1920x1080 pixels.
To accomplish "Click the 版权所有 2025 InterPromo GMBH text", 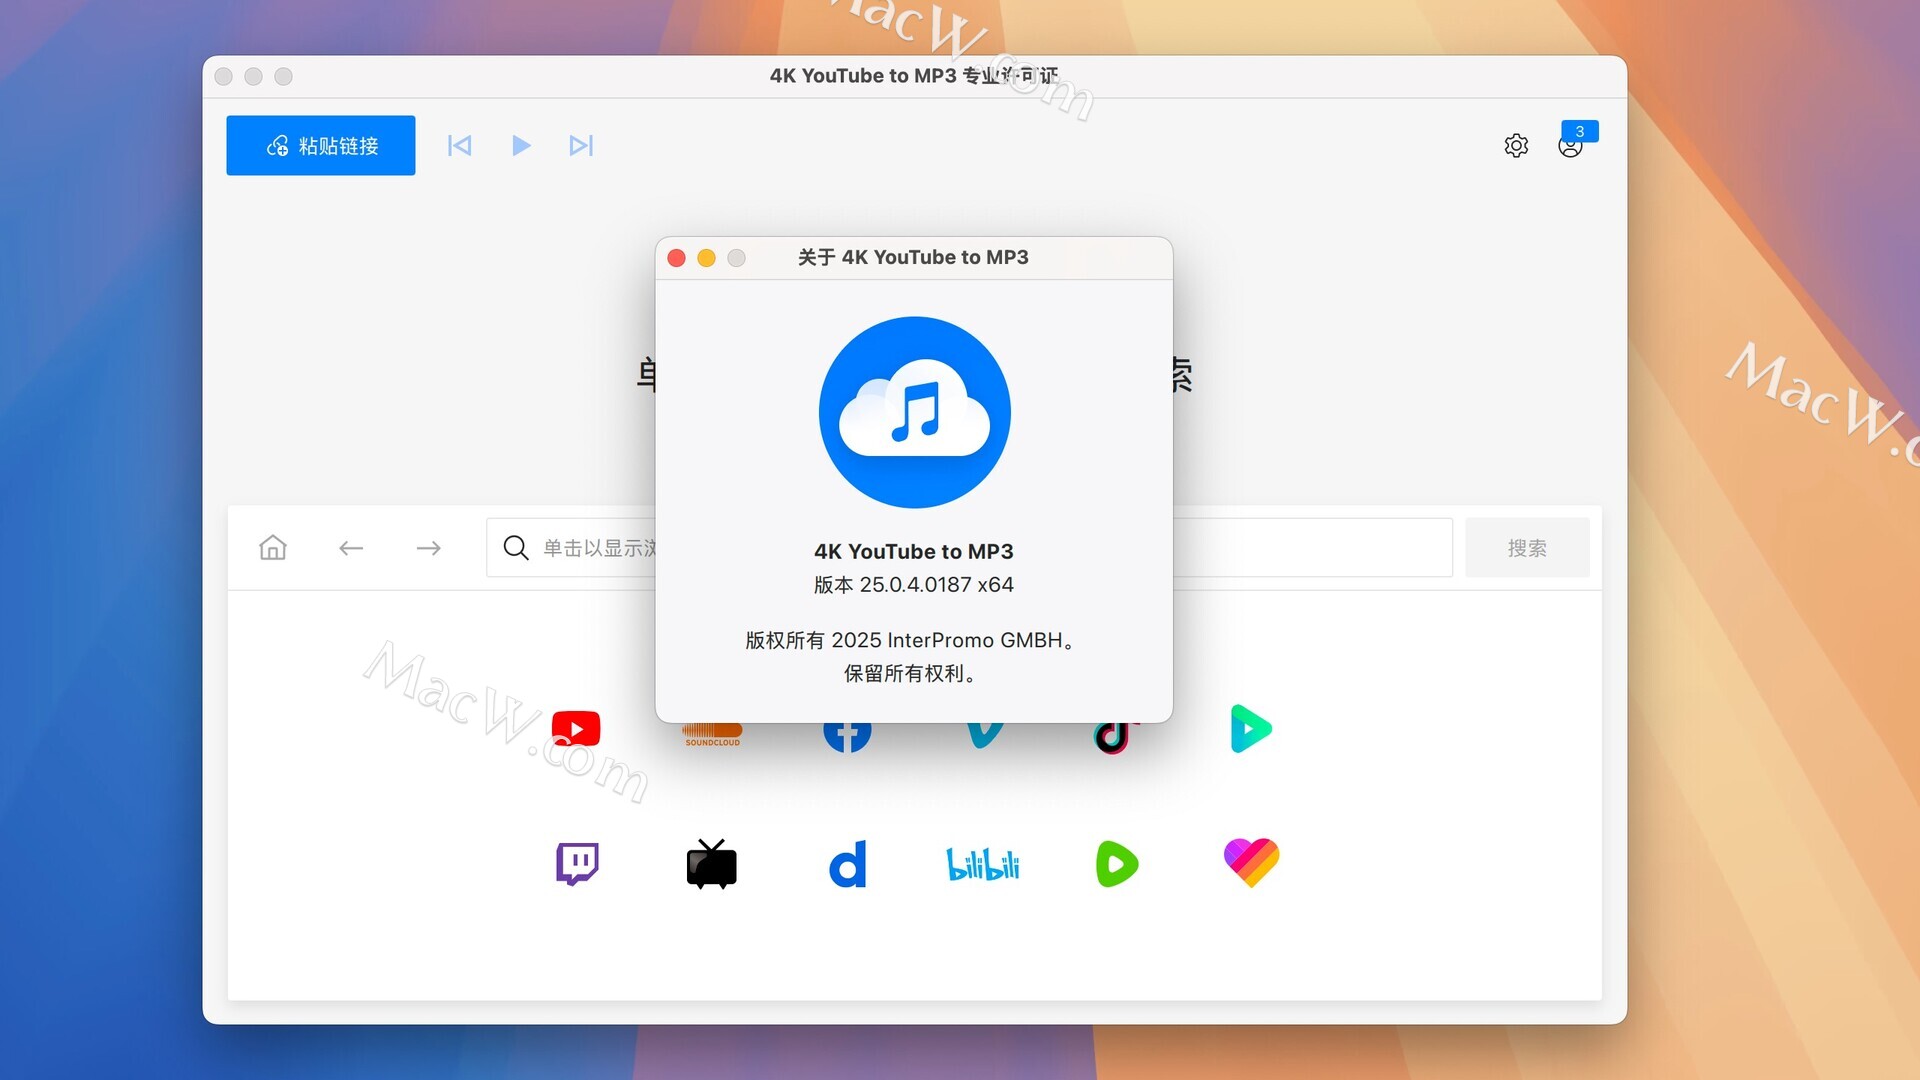I will 909,640.
